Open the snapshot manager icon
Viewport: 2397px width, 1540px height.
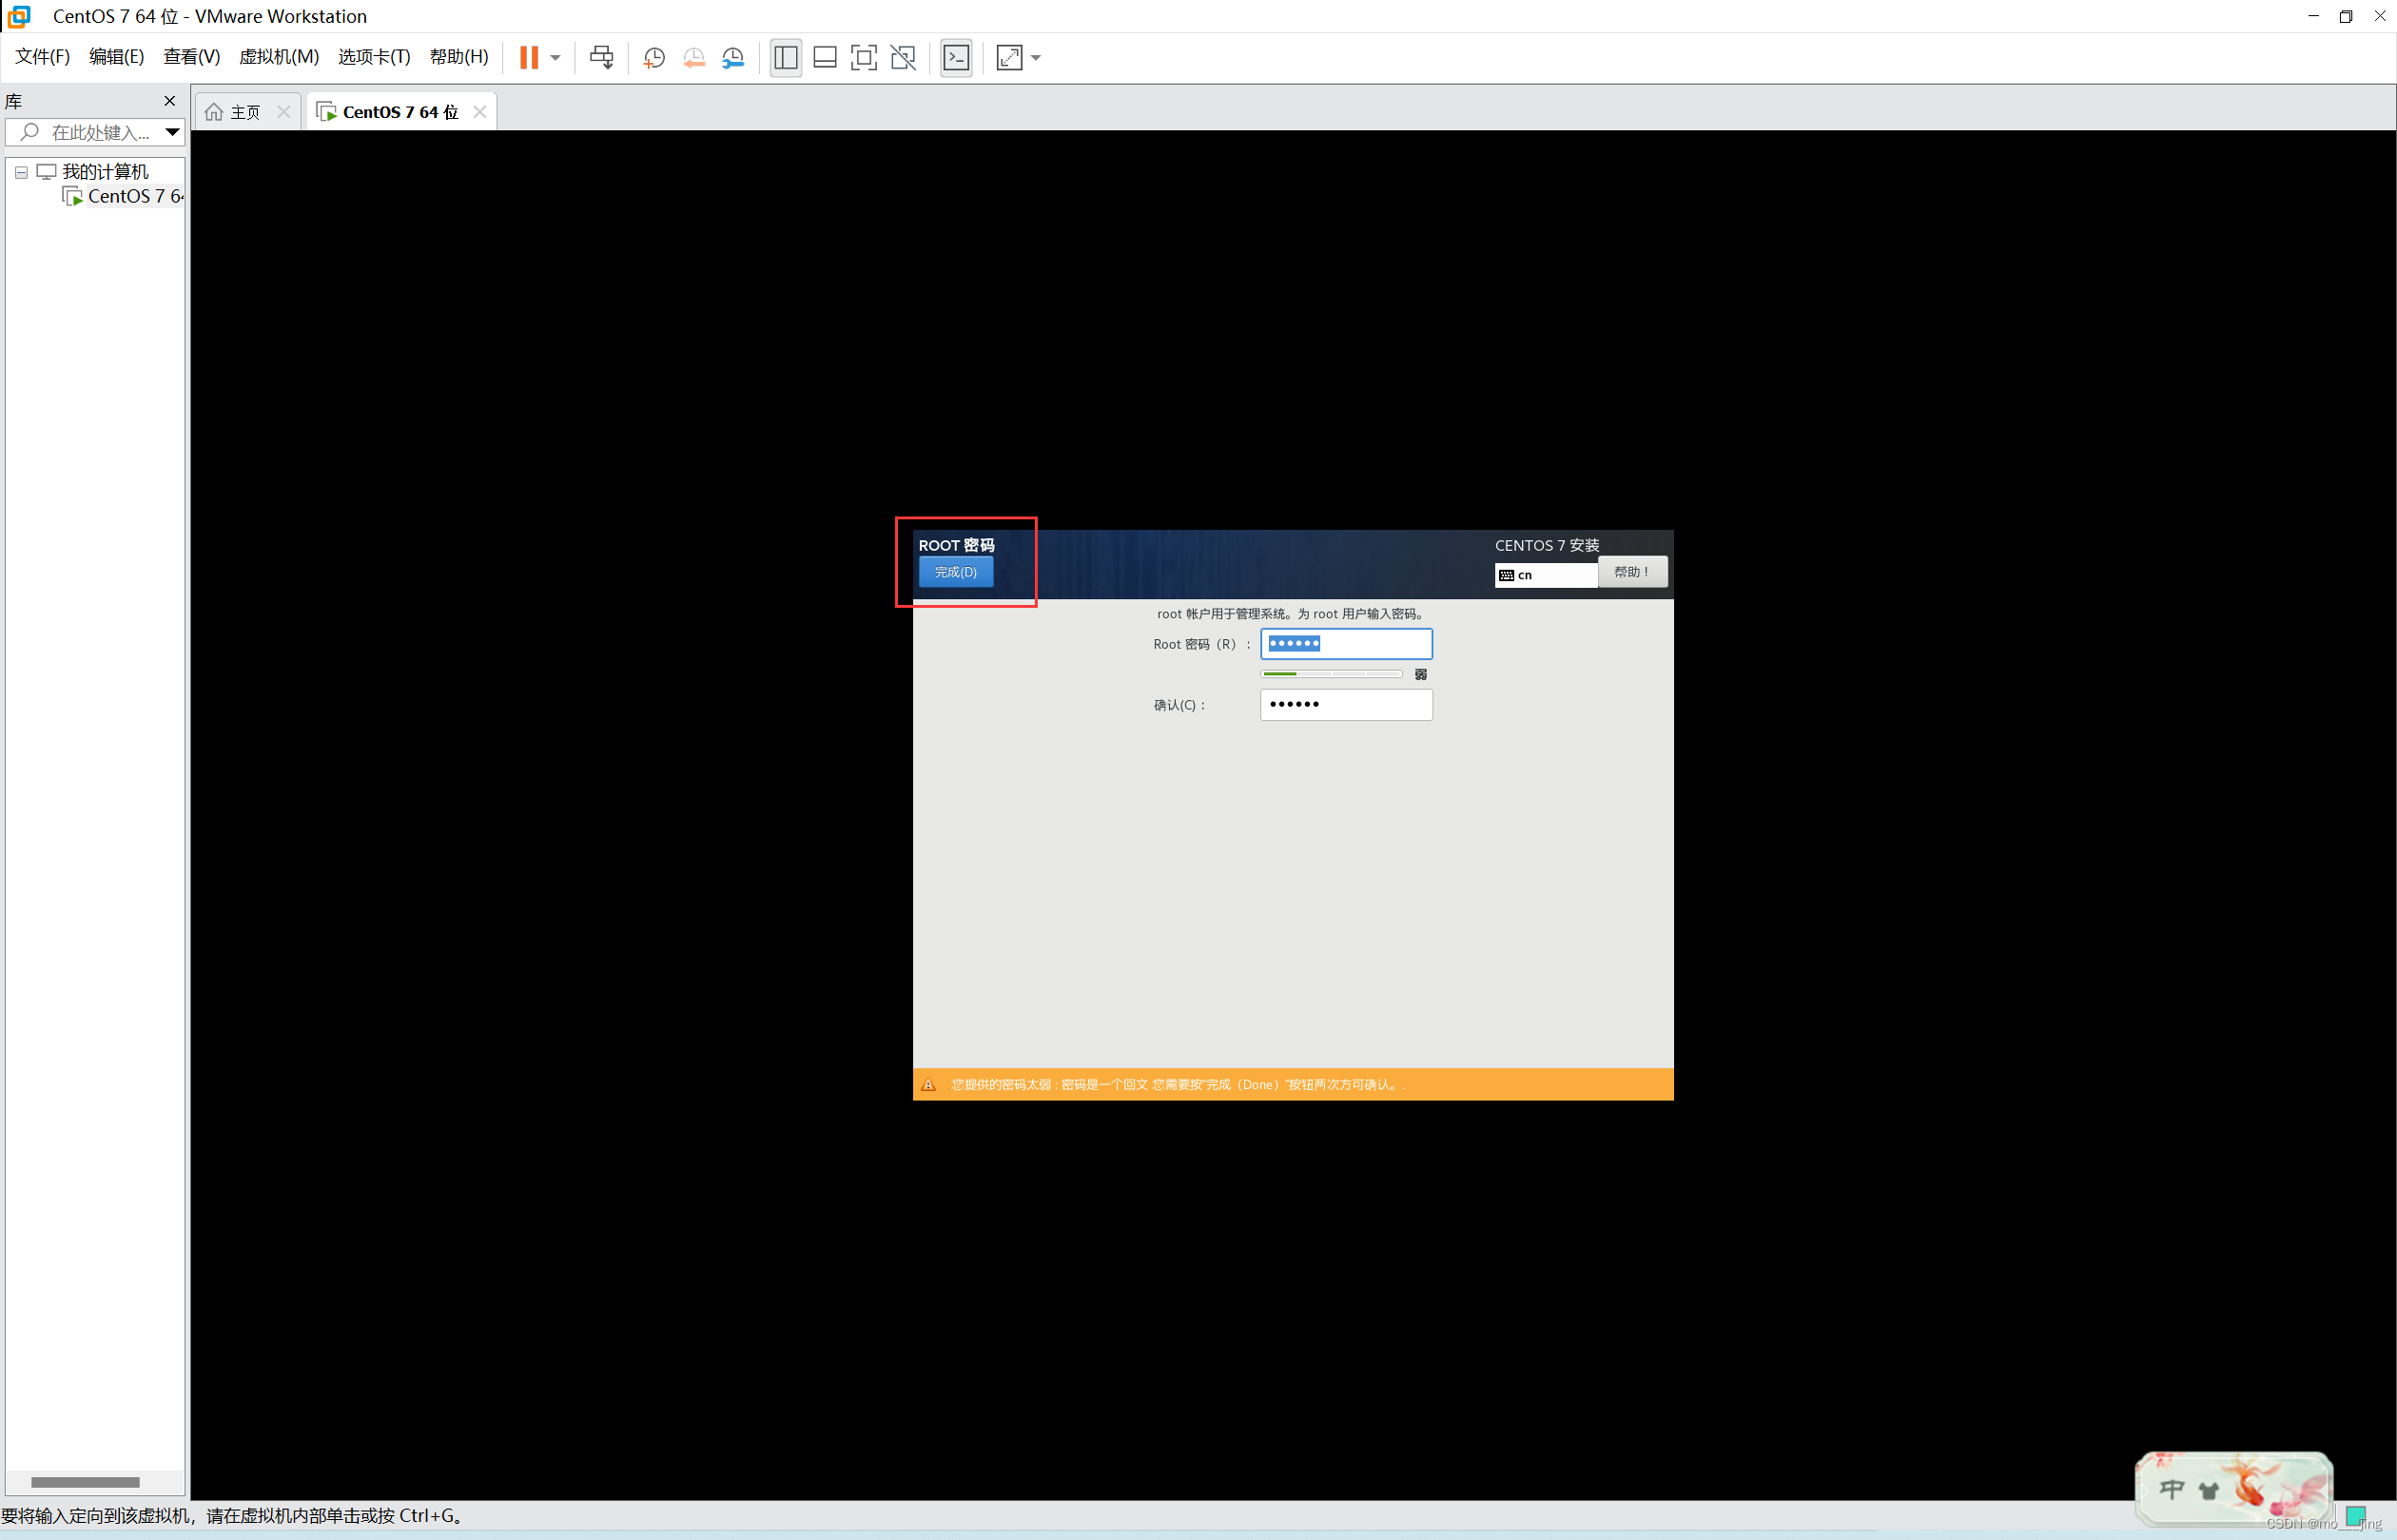[x=733, y=57]
